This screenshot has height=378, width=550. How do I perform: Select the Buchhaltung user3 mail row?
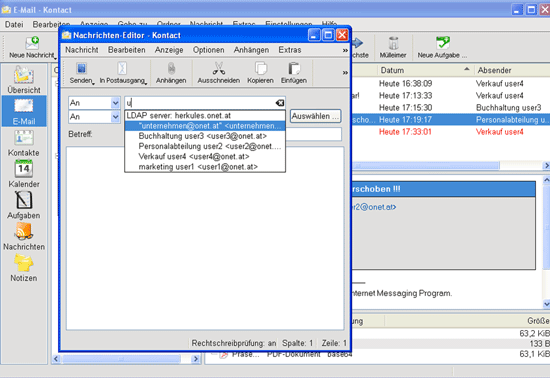tap(450, 108)
